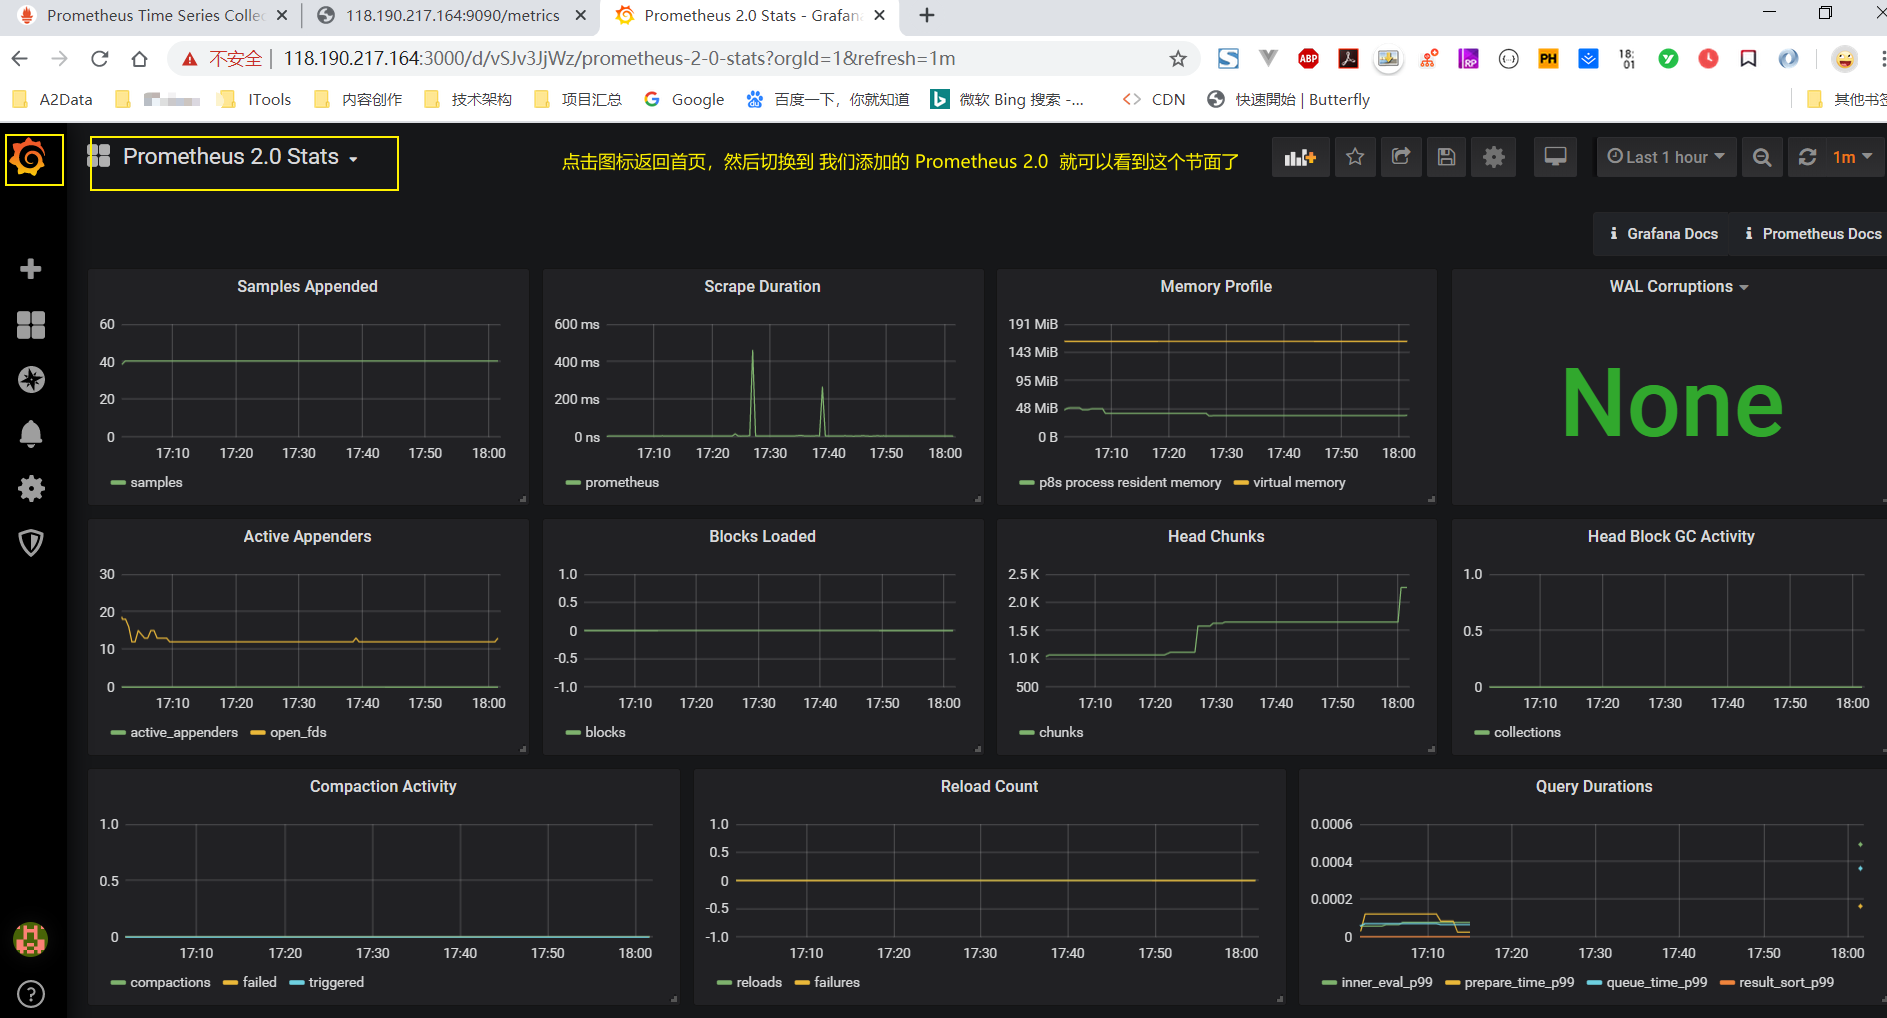Open dashboard settings gear icon
The width and height of the screenshot is (1887, 1018).
(x=1493, y=157)
